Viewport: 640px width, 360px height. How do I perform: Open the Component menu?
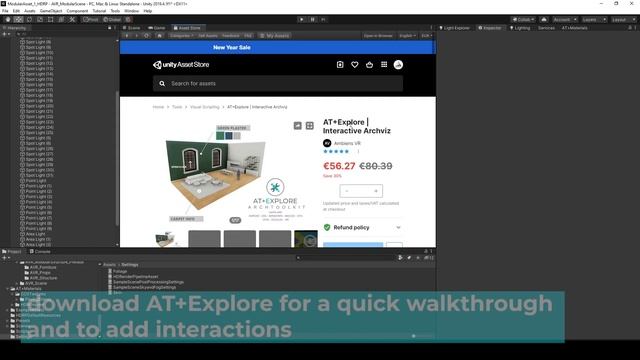(x=77, y=11)
